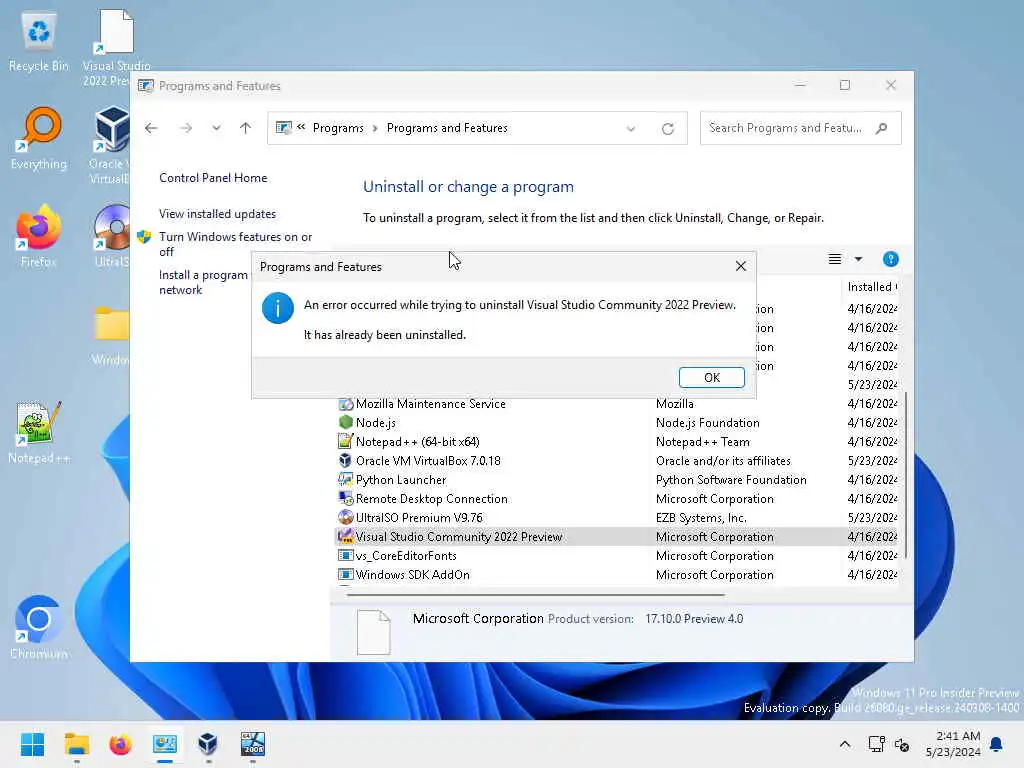
Task: Select Mozilla Maintenance Service row
Action: coord(617,404)
